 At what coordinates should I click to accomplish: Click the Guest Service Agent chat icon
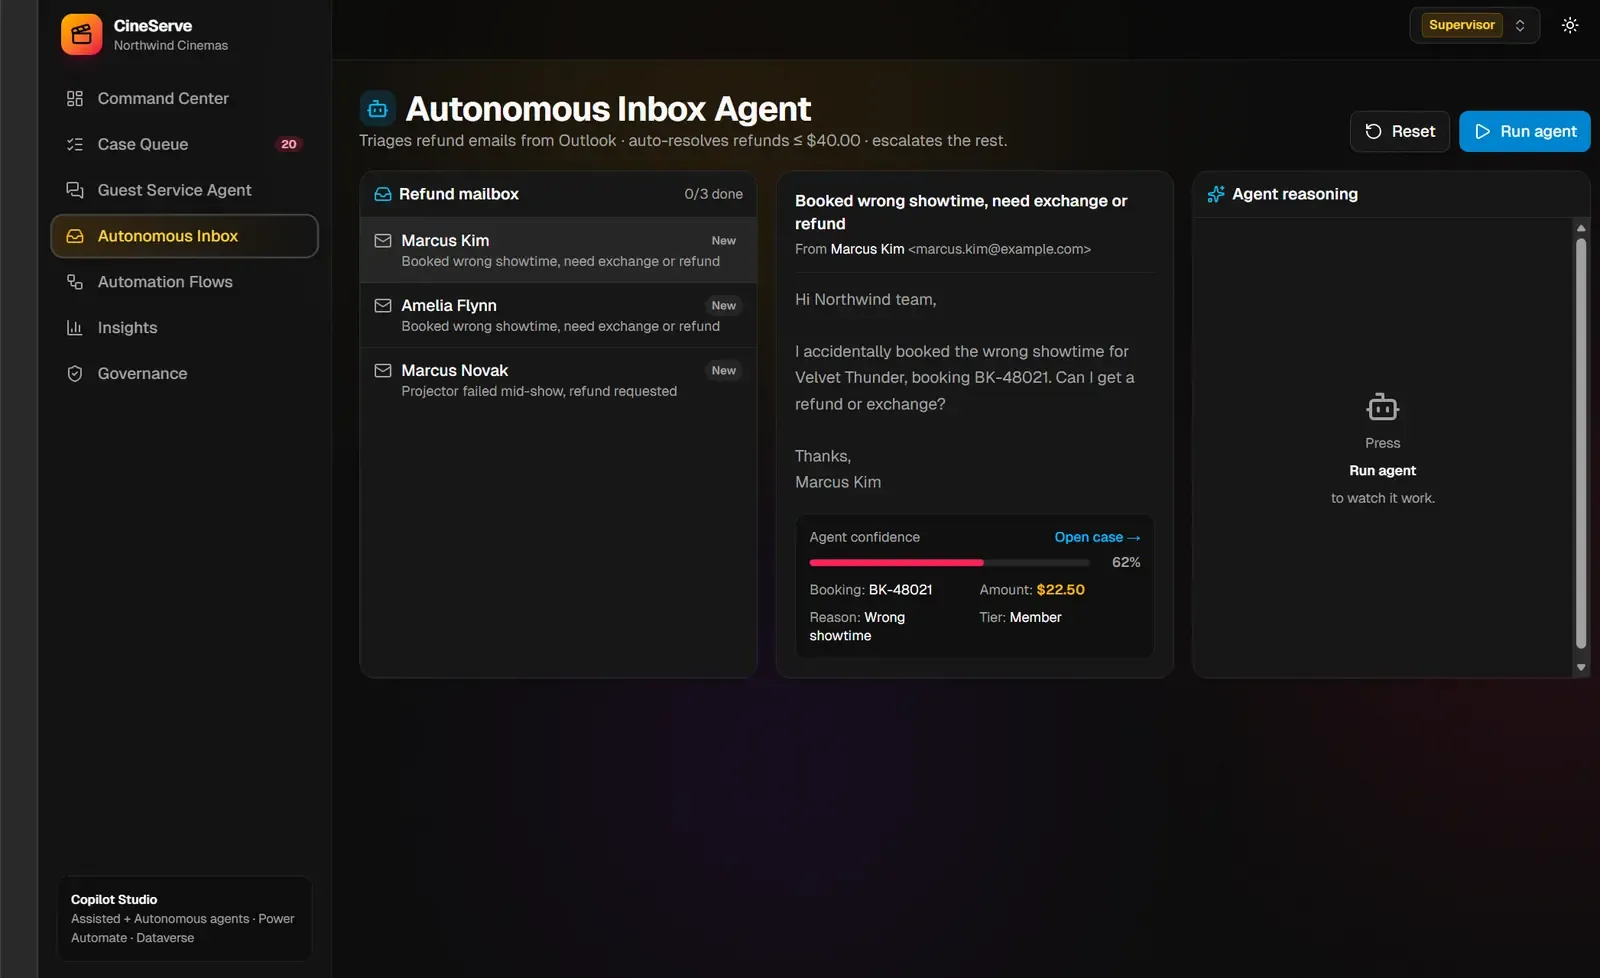(75, 190)
